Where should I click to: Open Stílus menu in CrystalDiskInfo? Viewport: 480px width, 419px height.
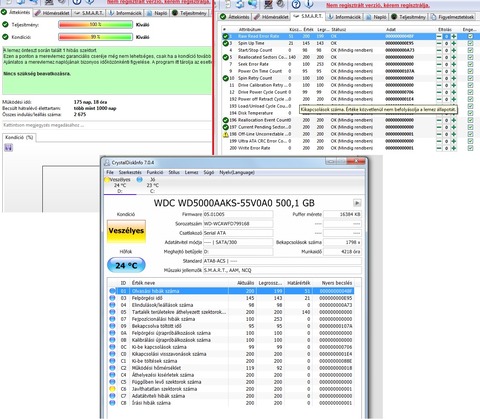tap(174, 172)
